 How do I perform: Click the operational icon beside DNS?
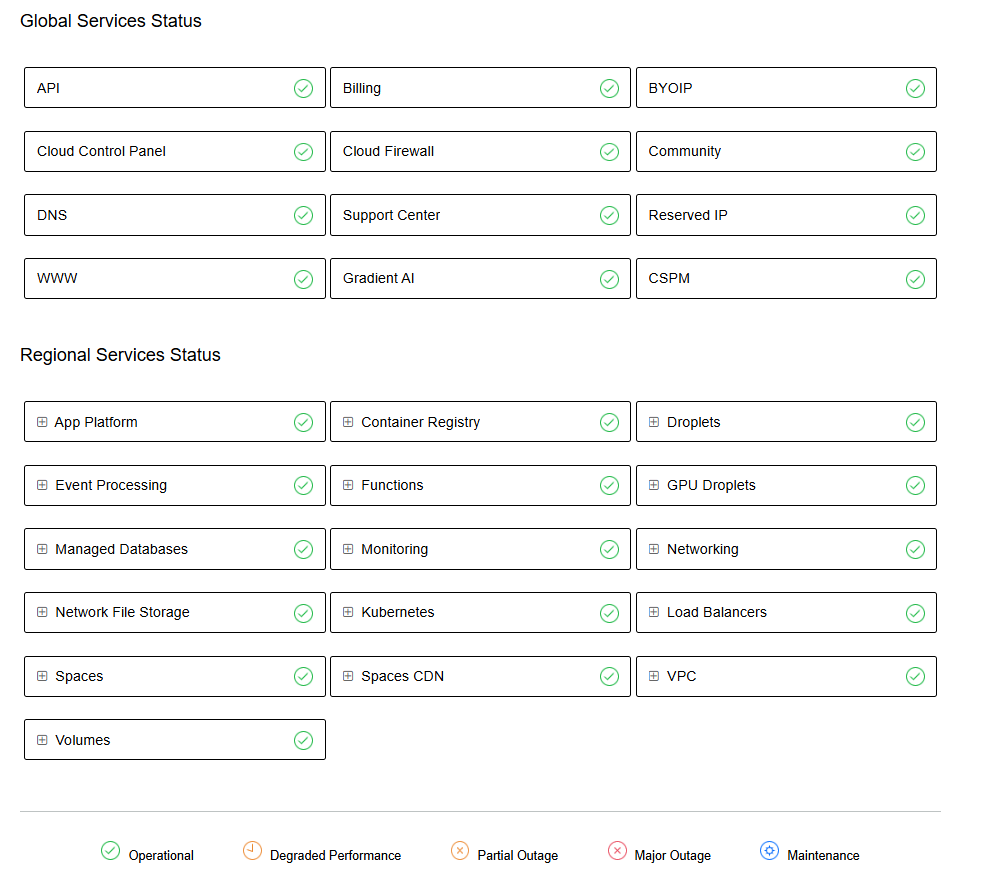[x=303, y=215]
